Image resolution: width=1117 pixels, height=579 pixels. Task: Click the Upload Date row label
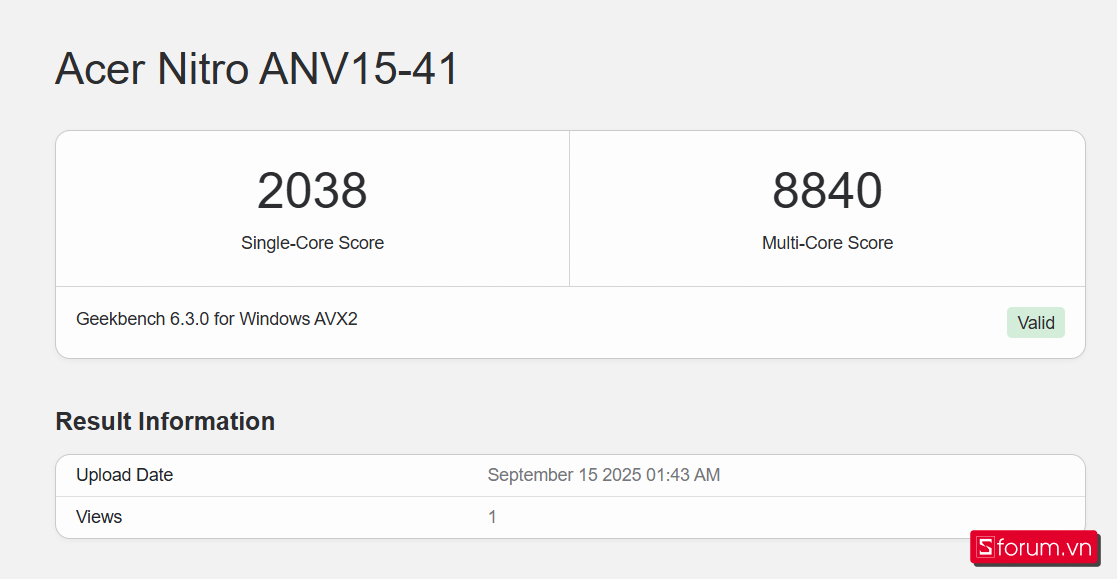124,475
